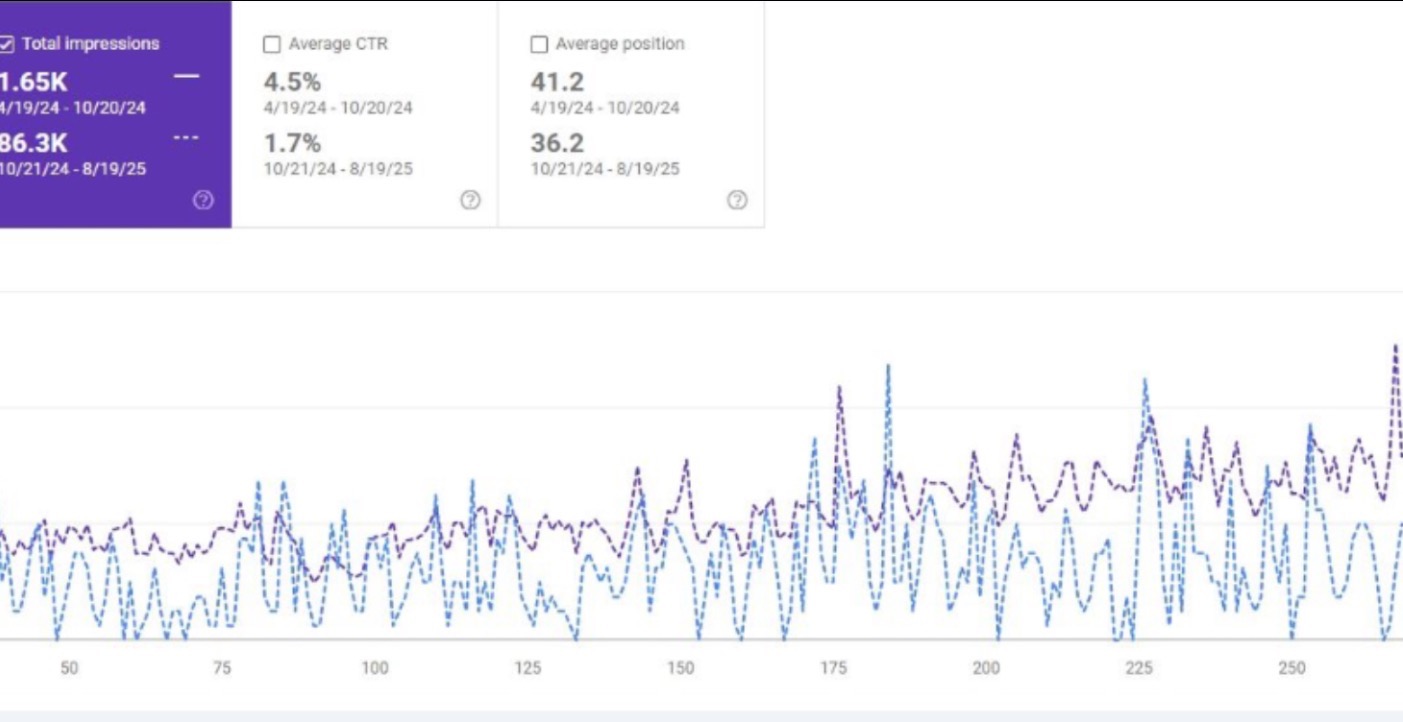Click the 100 mark on x-axis
1403x722 pixels.
[374, 668]
